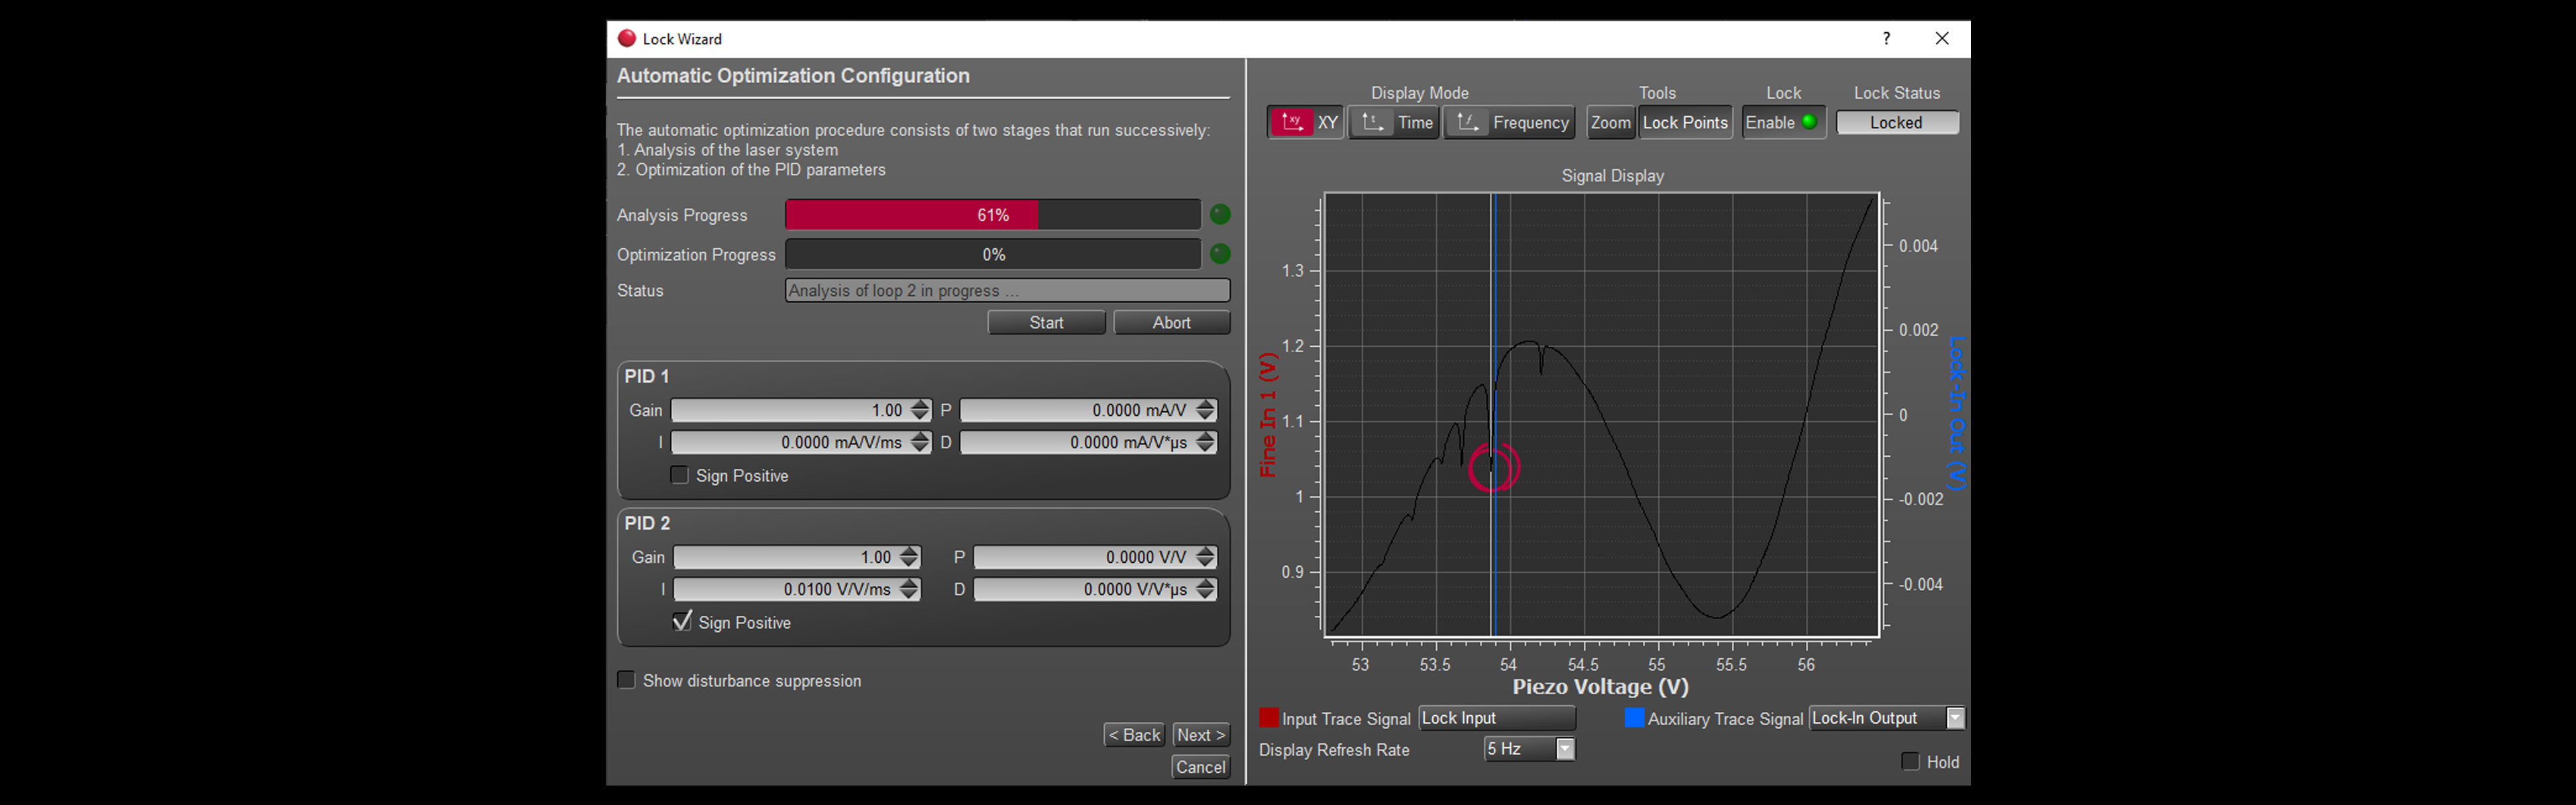Click the Optimization Progress bar
This screenshot has height=805, width=2576.
(993, 254)
